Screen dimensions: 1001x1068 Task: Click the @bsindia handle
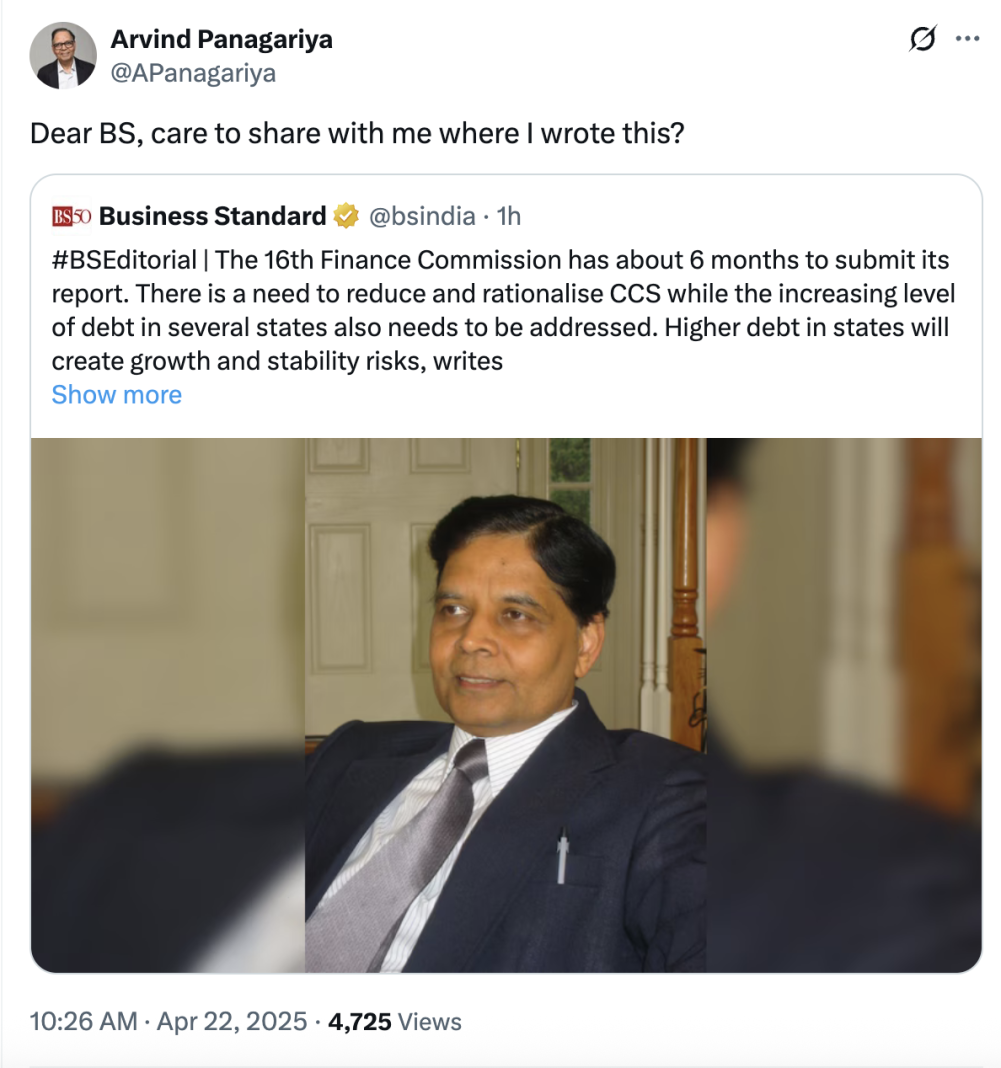pos(422,216)
